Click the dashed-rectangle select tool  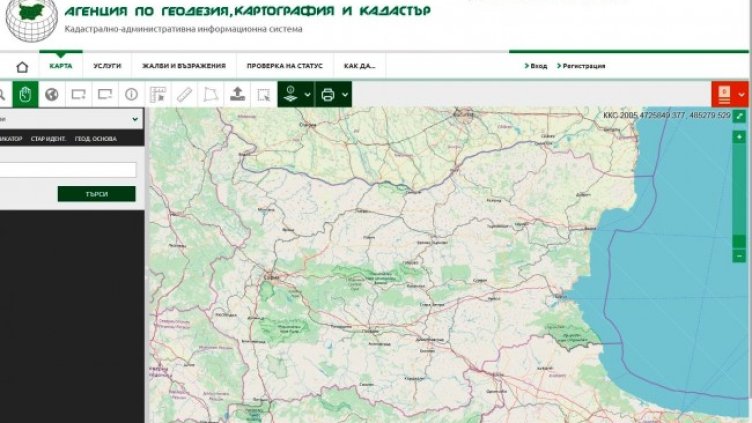click(264, 94)
